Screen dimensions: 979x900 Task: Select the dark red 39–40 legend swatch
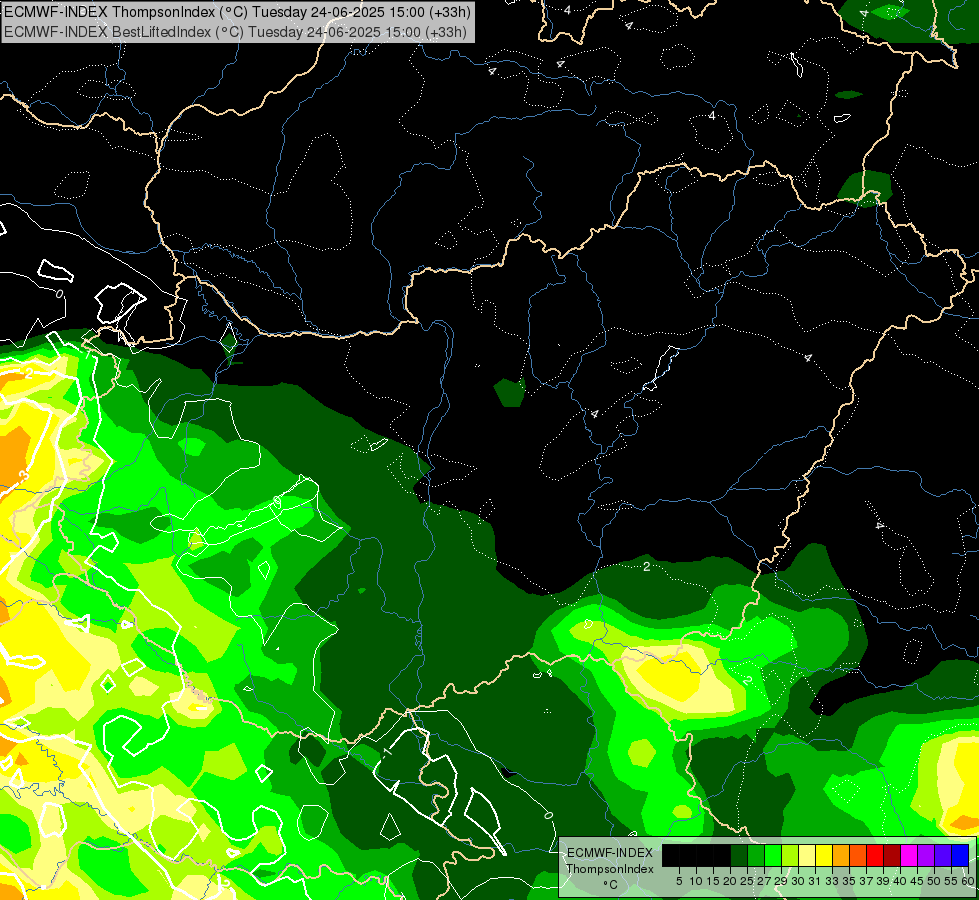pos(892,855)
